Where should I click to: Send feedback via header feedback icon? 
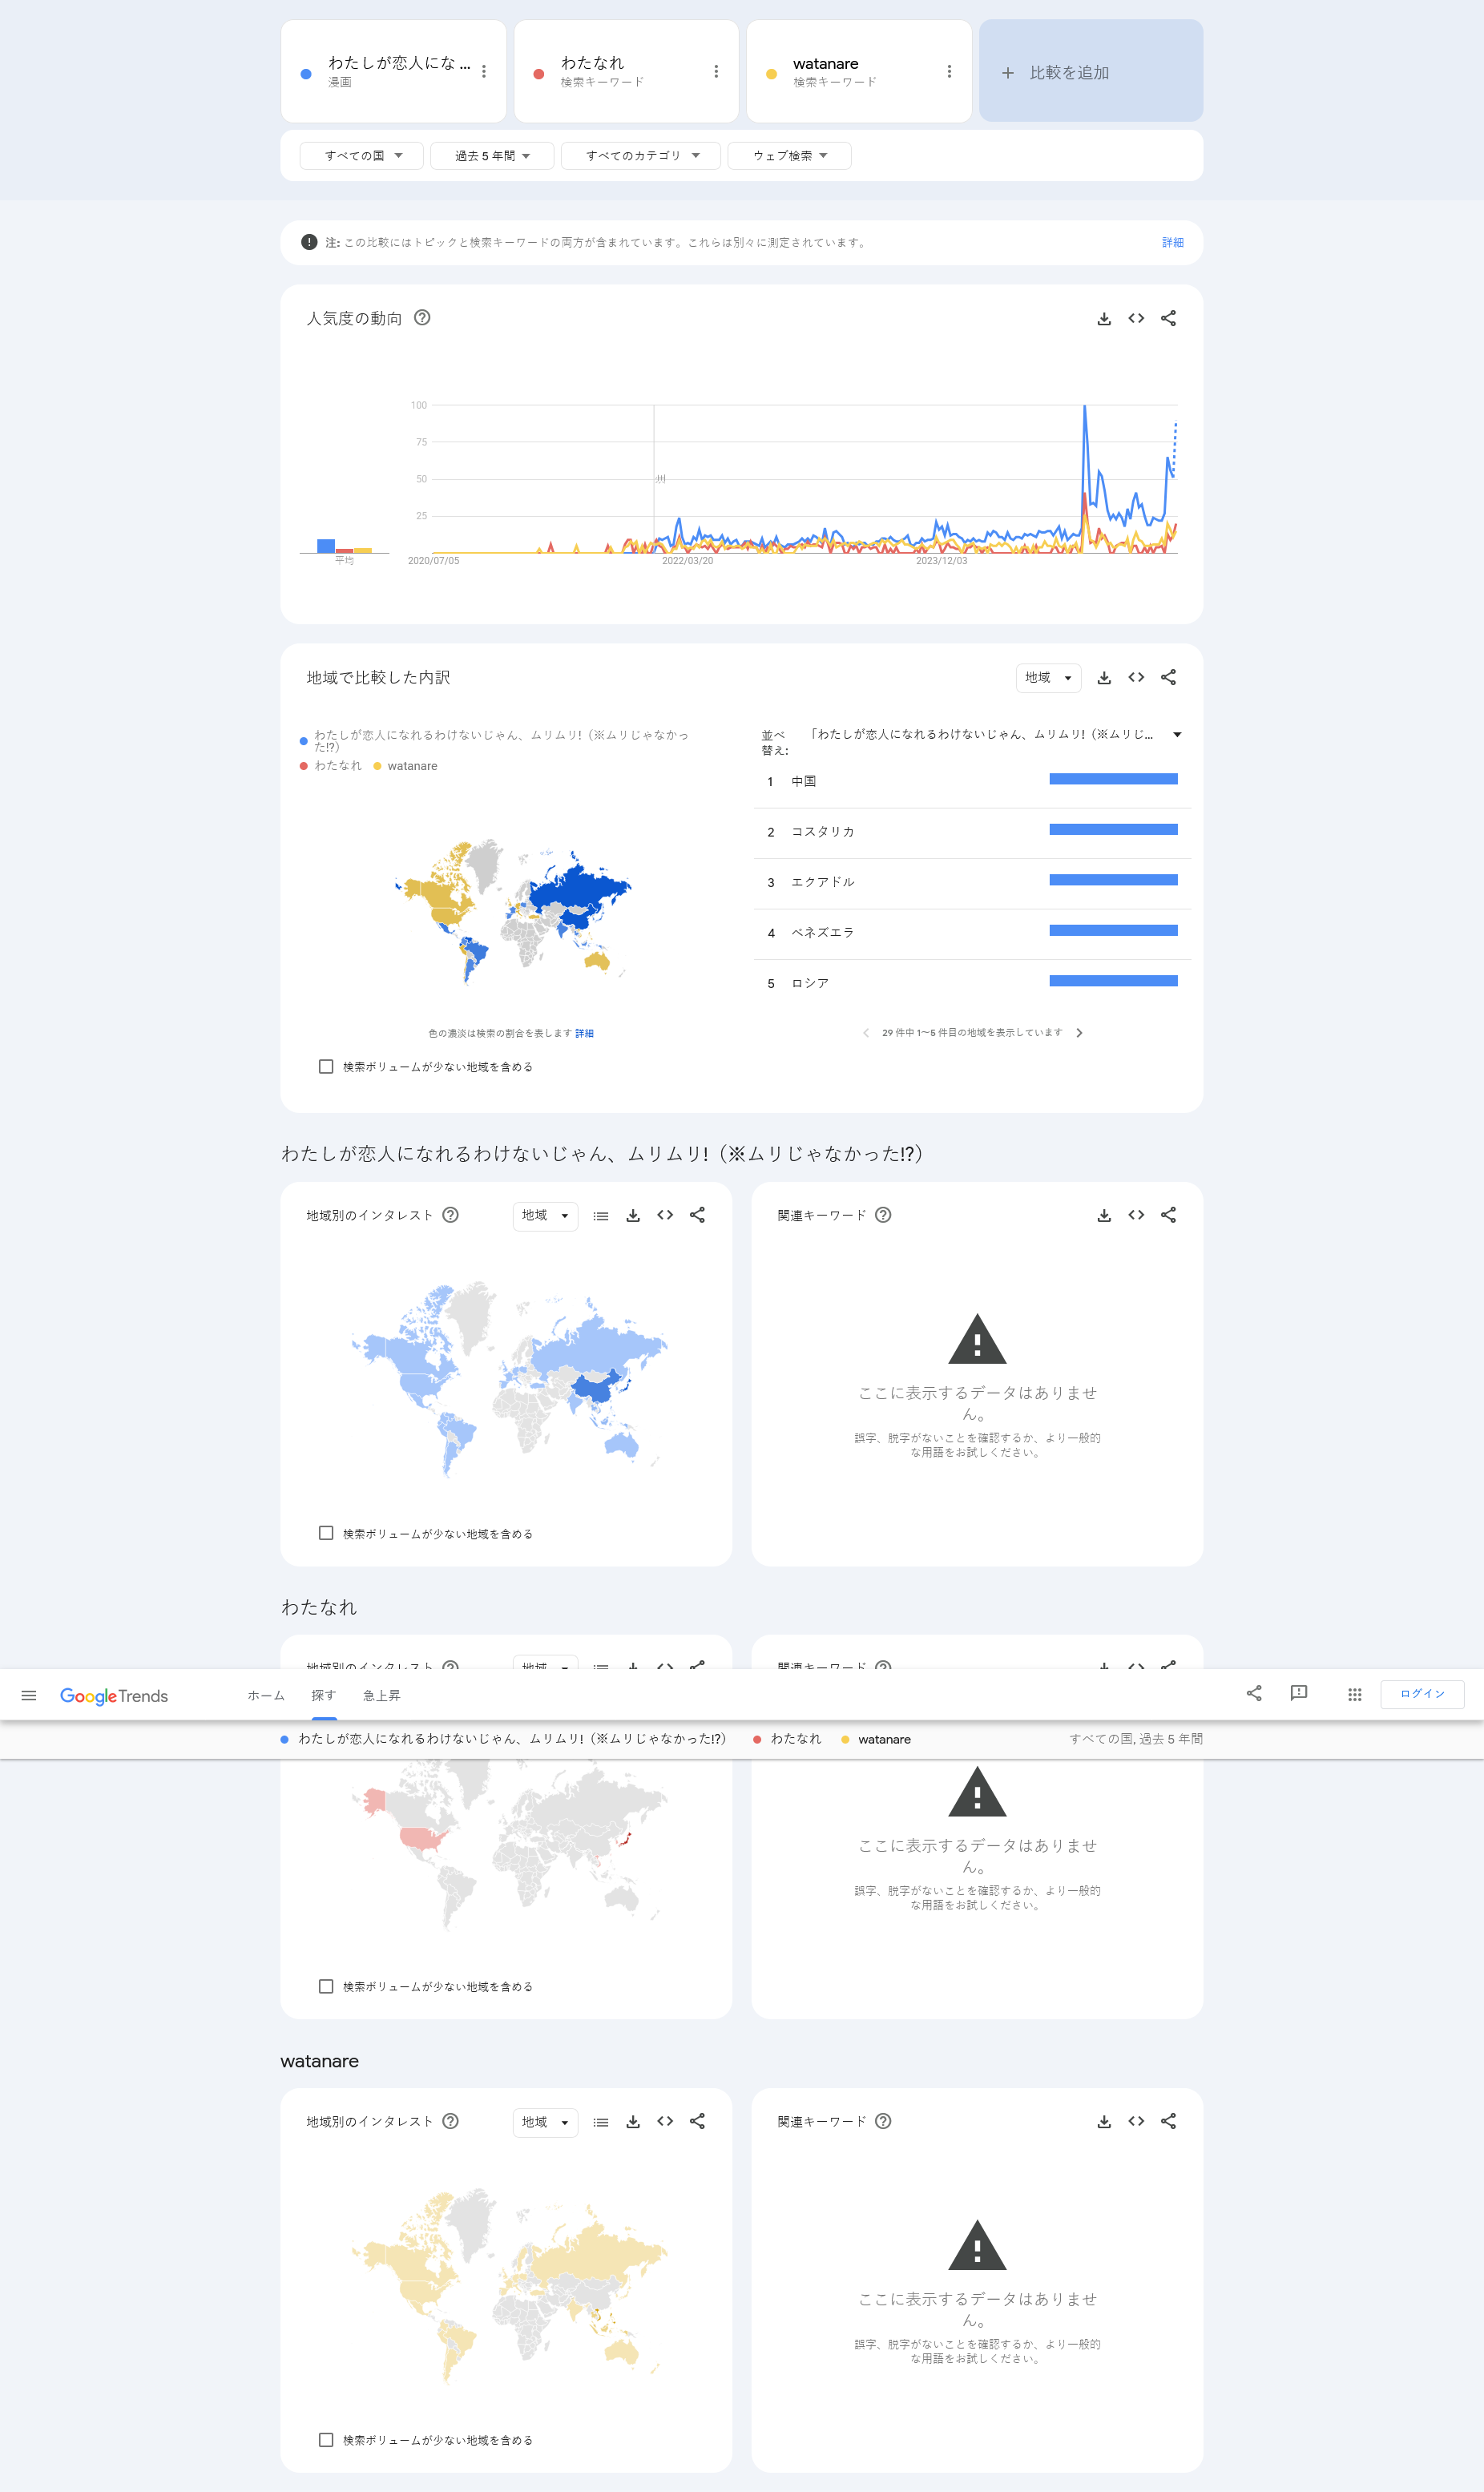[x=1299, y=1694]
